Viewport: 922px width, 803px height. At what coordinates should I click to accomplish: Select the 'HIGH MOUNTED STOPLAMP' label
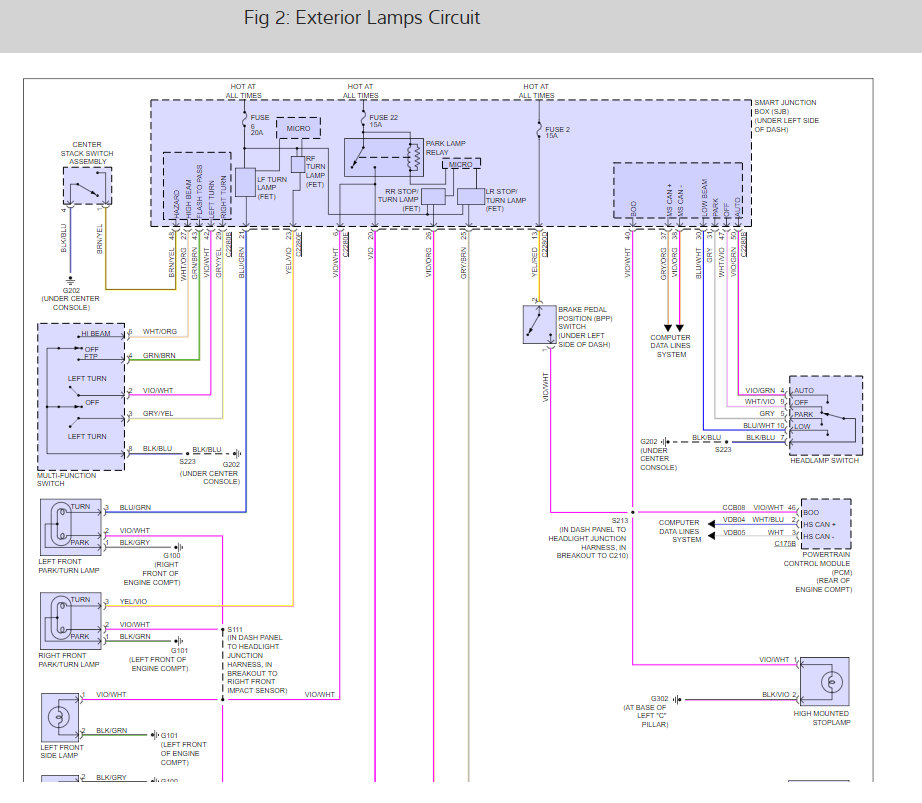click(821, 718)
